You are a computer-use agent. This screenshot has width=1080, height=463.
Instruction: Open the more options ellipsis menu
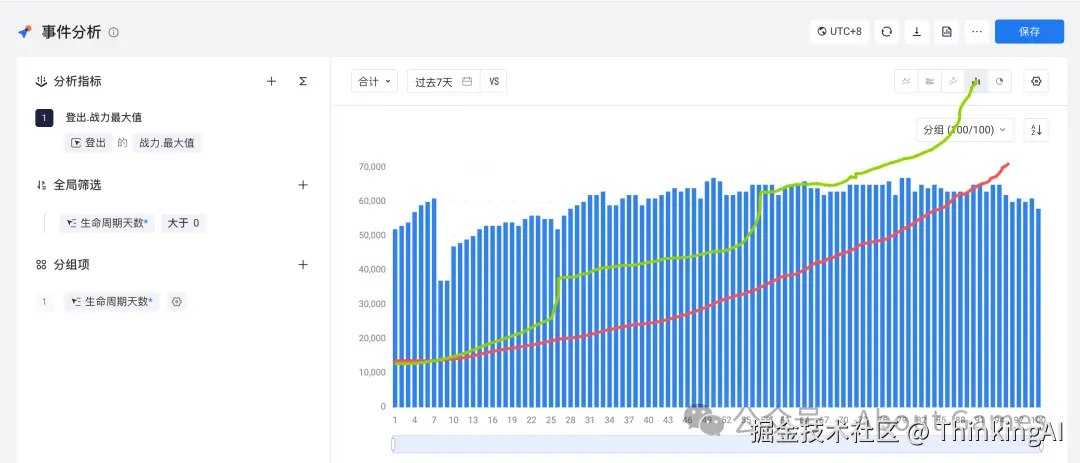(x=977, y=32)
